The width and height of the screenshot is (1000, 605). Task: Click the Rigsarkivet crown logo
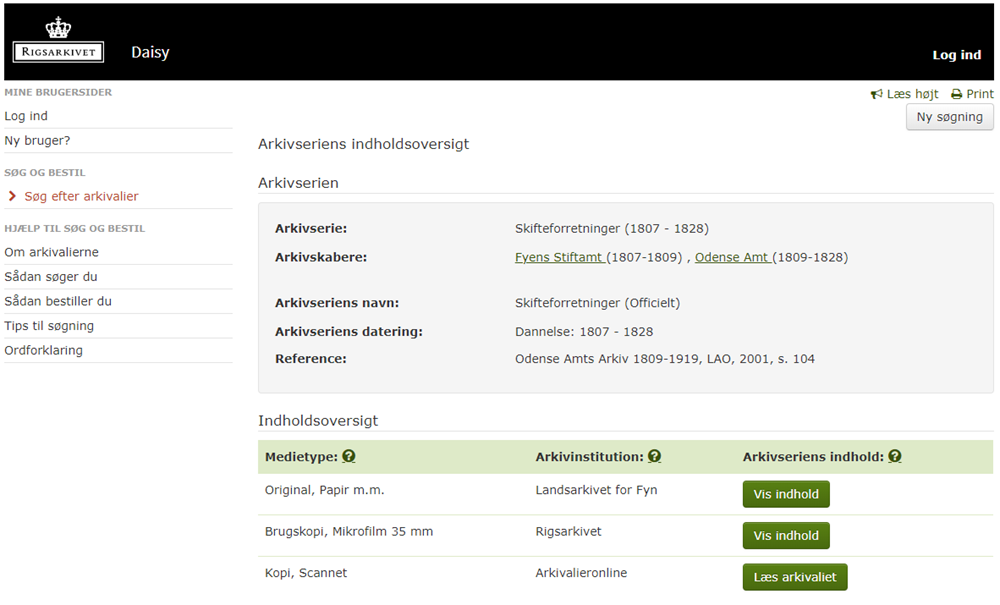click(58, 40)
